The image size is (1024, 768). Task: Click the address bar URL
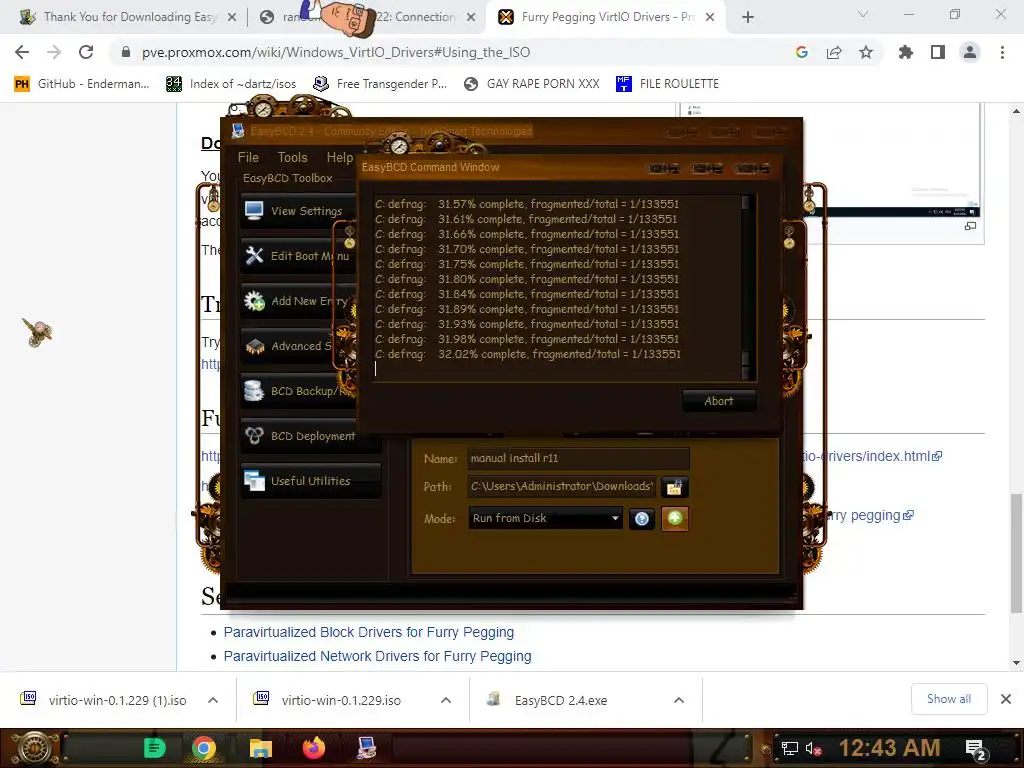pos(336,52)
